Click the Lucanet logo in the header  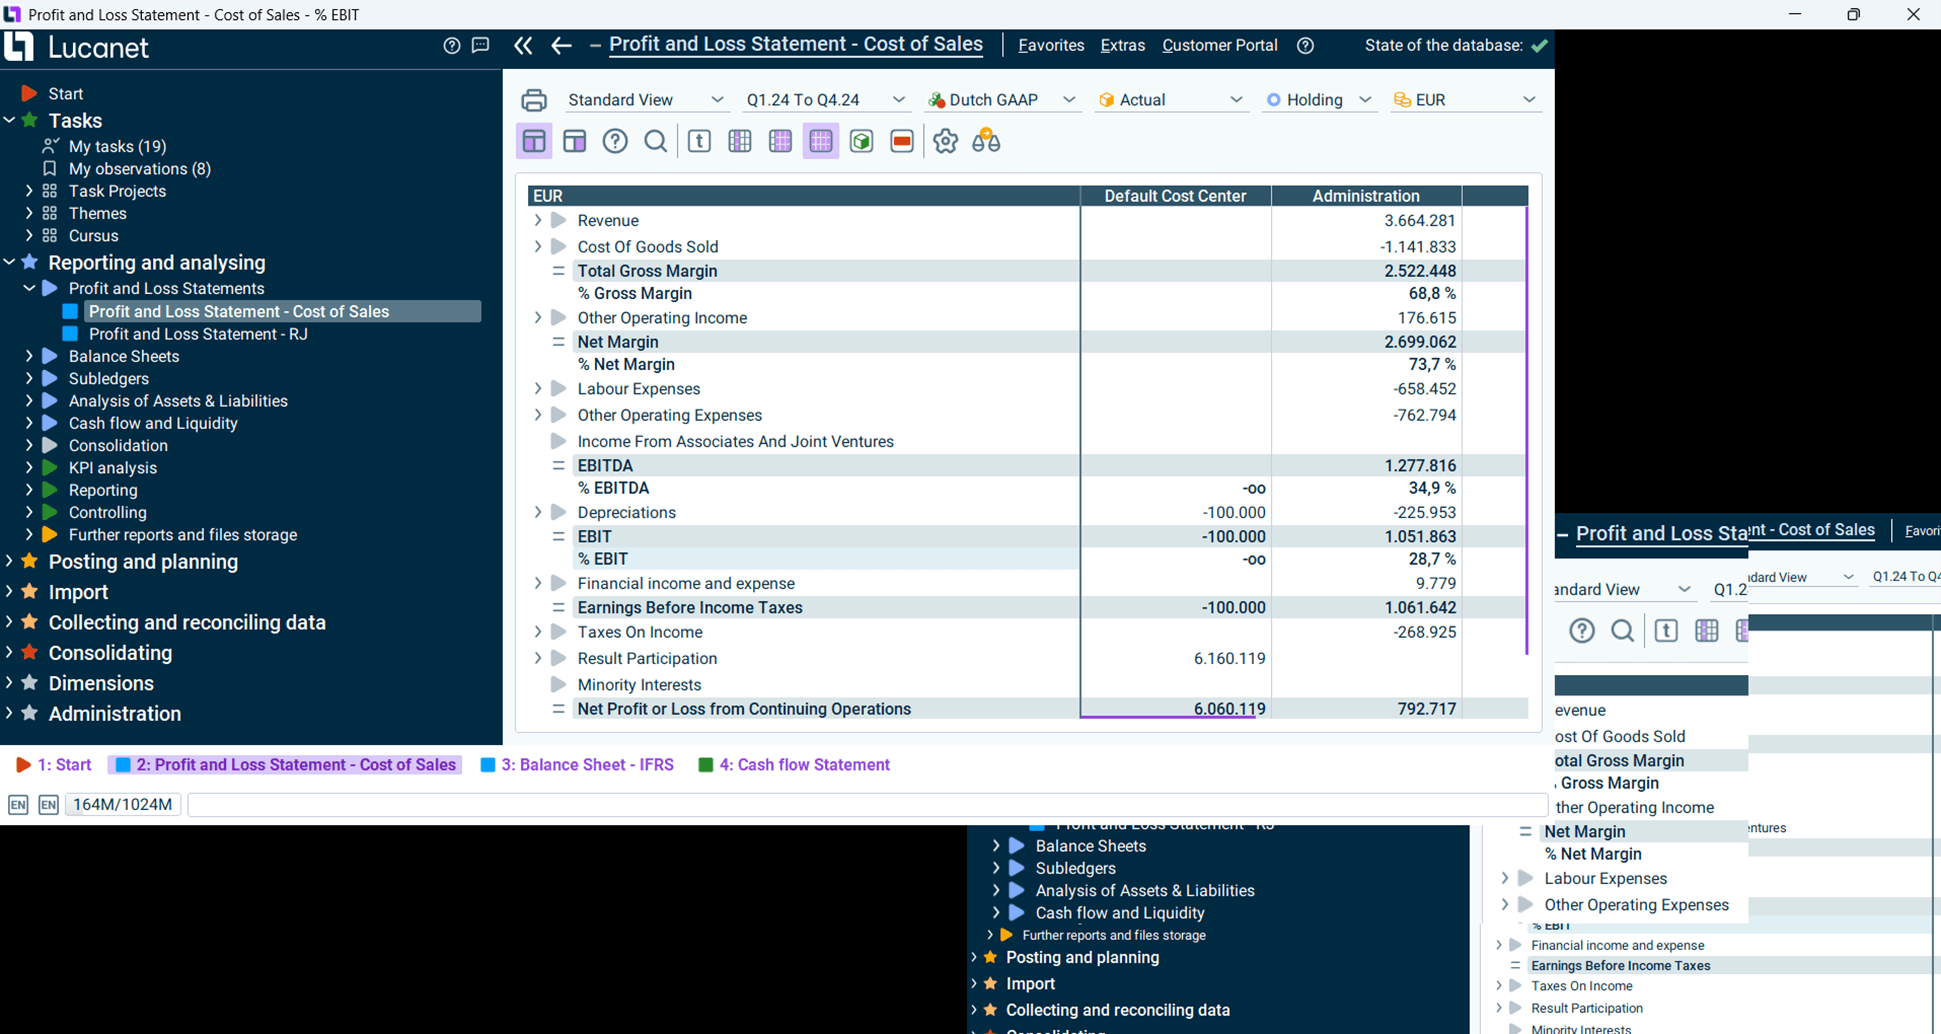click(76, 47)
